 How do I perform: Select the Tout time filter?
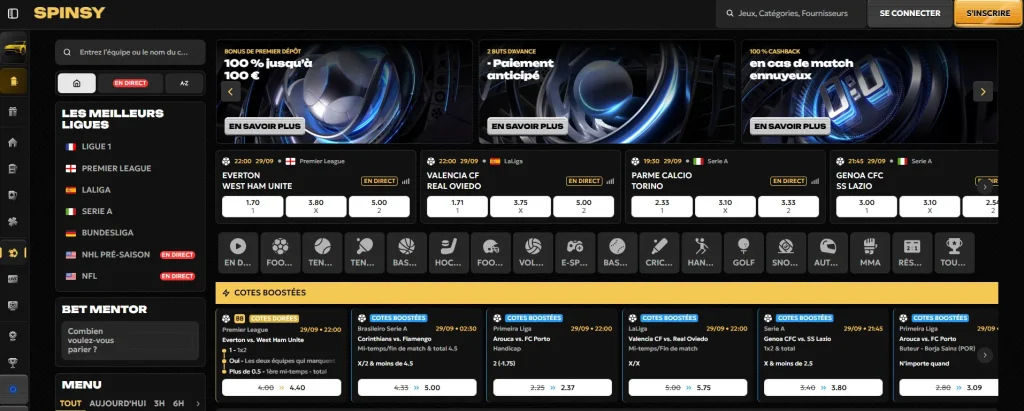71,403
